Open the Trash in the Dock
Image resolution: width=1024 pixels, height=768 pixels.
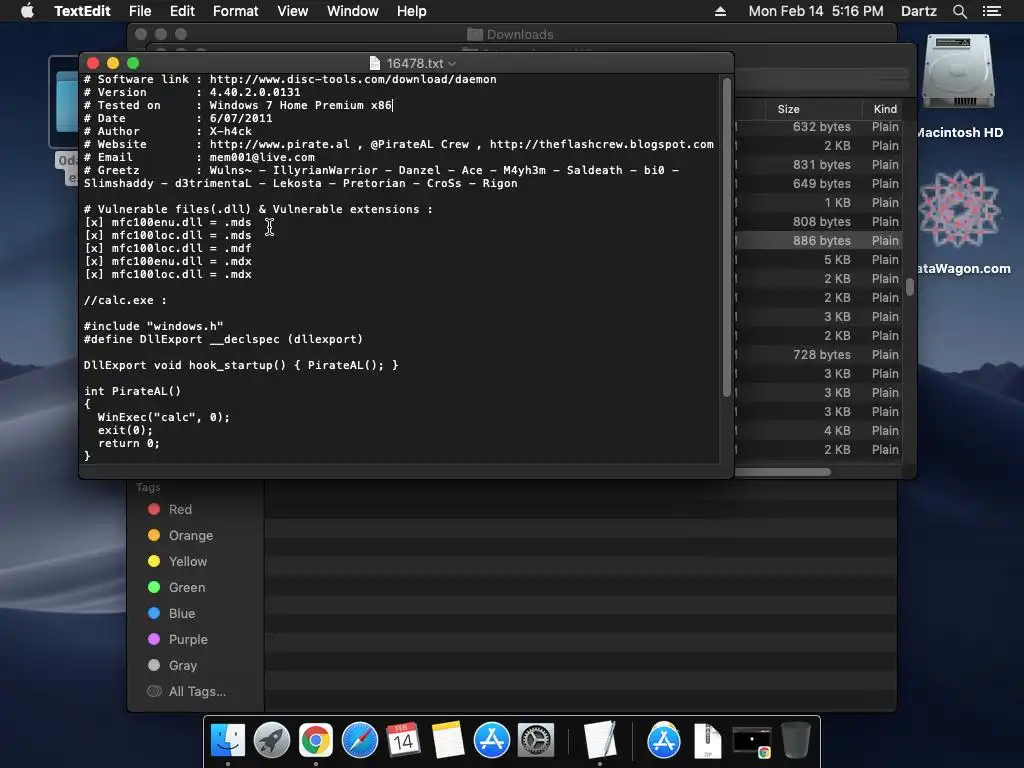pyautogui.click(x=795, y=741)
